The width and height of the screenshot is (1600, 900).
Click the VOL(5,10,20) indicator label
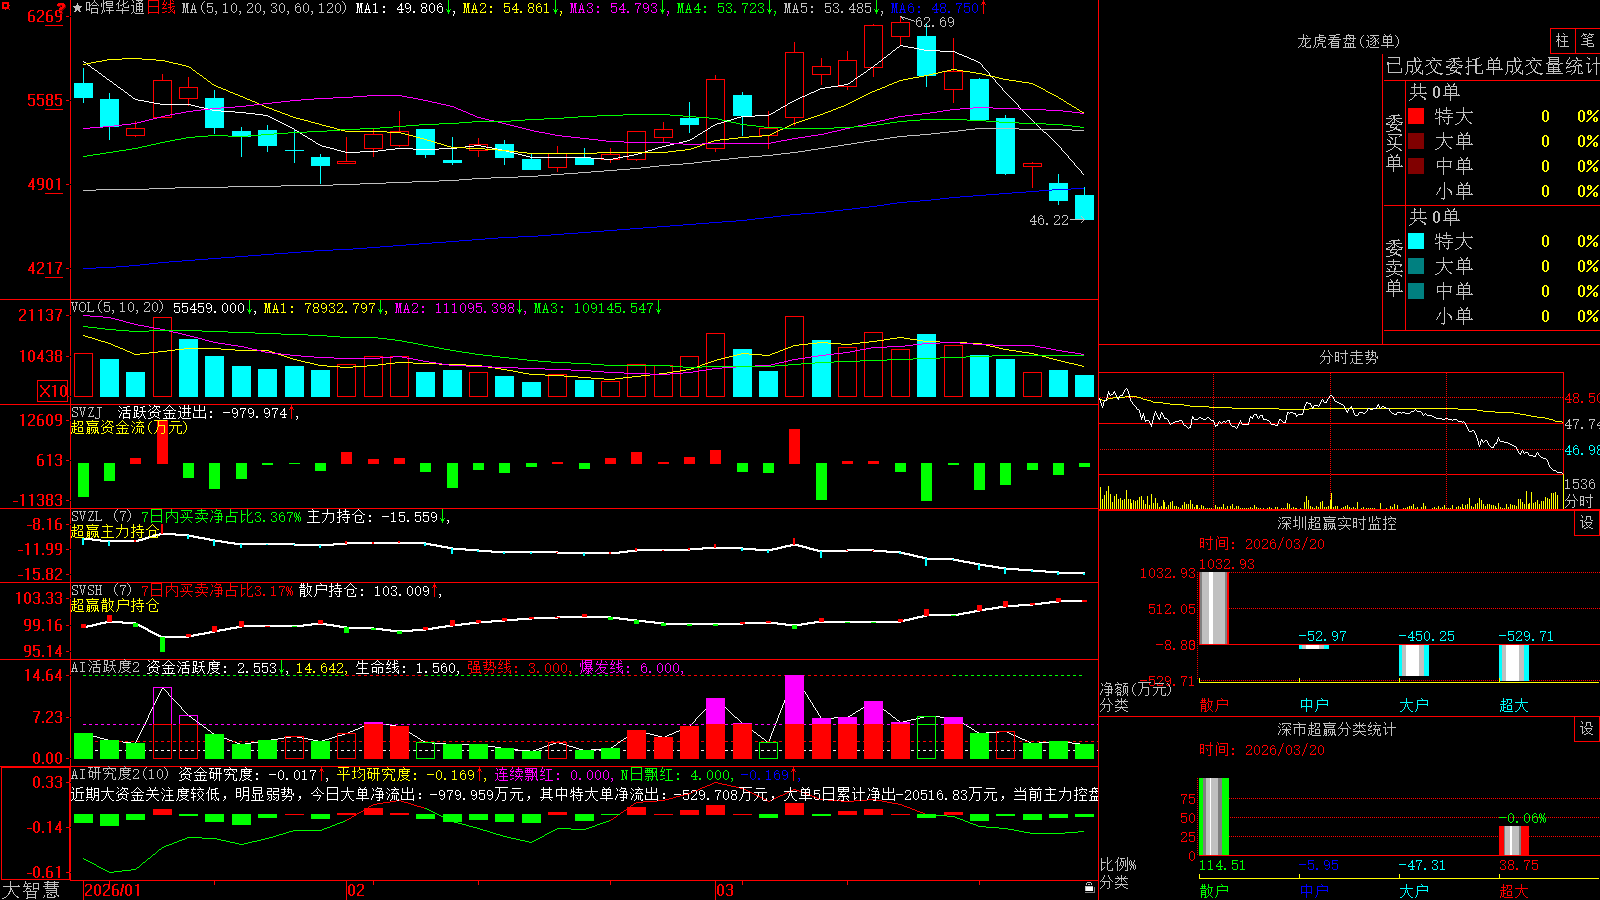pos(117,308)
